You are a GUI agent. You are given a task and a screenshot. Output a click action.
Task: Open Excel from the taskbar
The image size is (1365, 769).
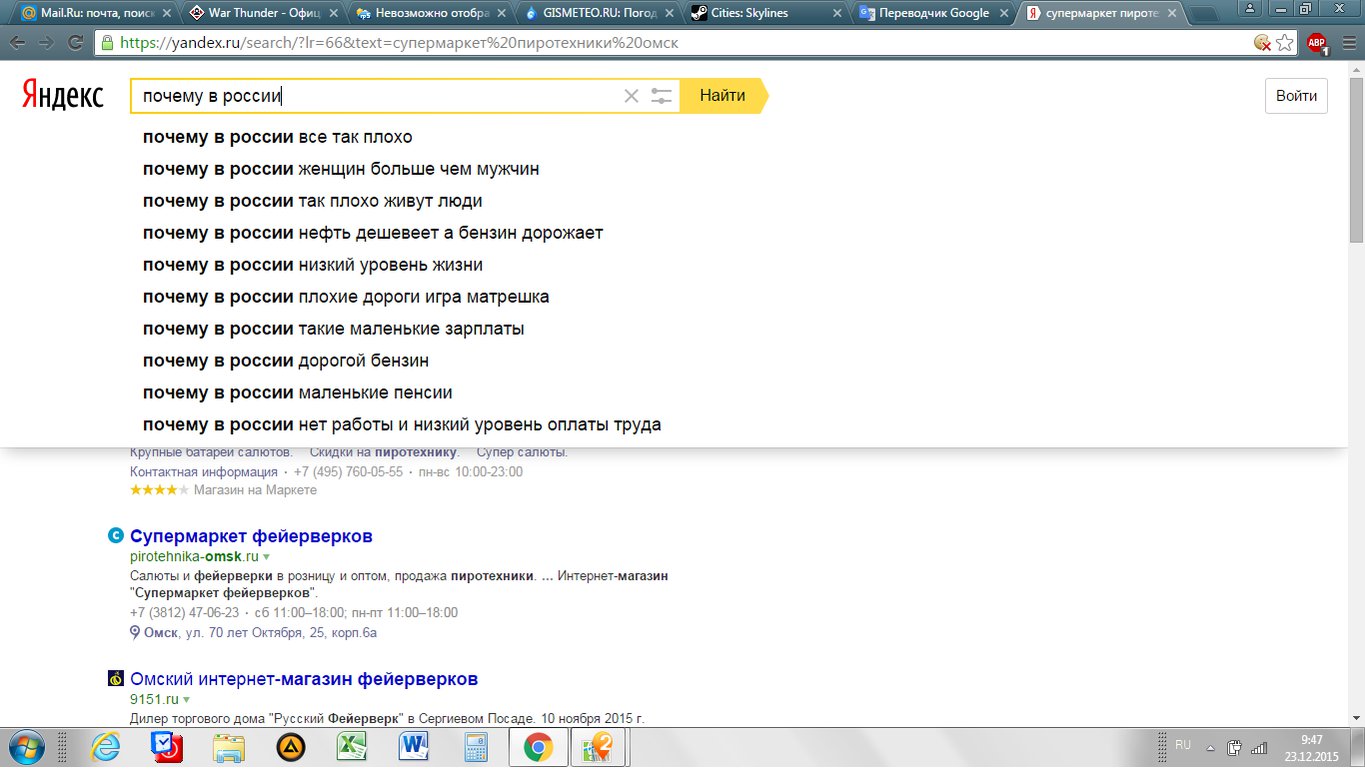click(x=351, y=747)
